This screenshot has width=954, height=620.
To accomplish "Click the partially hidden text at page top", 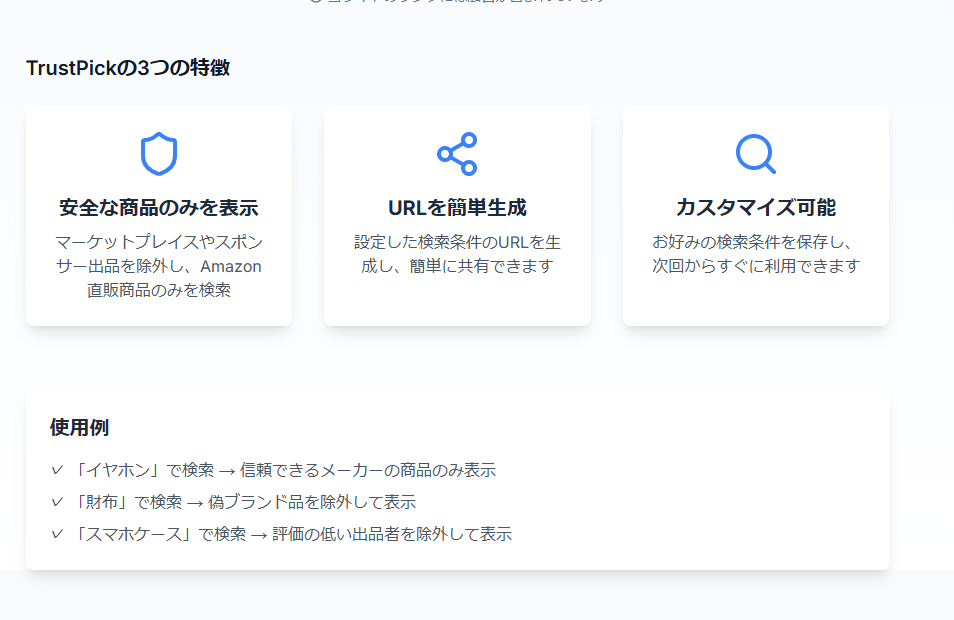I will (457, 2).
